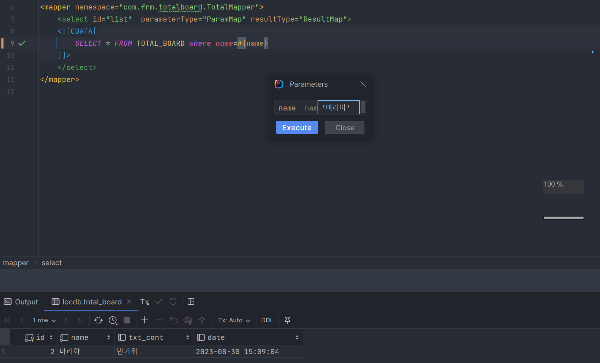
Task: Go to previous page of results
Action: (22, 320)
